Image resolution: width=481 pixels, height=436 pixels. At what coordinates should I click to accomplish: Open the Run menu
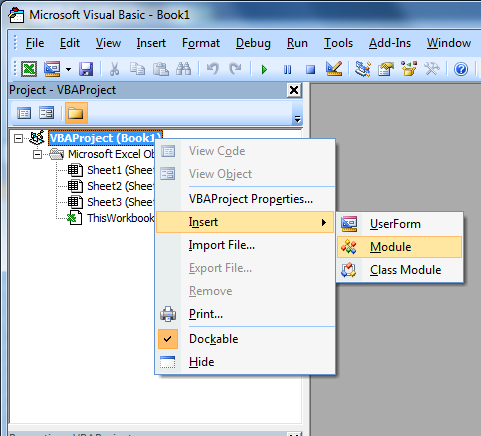(297, 43)
